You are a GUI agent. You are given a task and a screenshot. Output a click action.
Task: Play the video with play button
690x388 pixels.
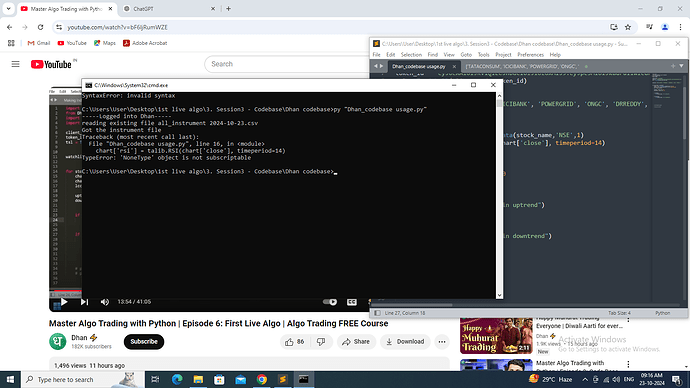(64, 302)
